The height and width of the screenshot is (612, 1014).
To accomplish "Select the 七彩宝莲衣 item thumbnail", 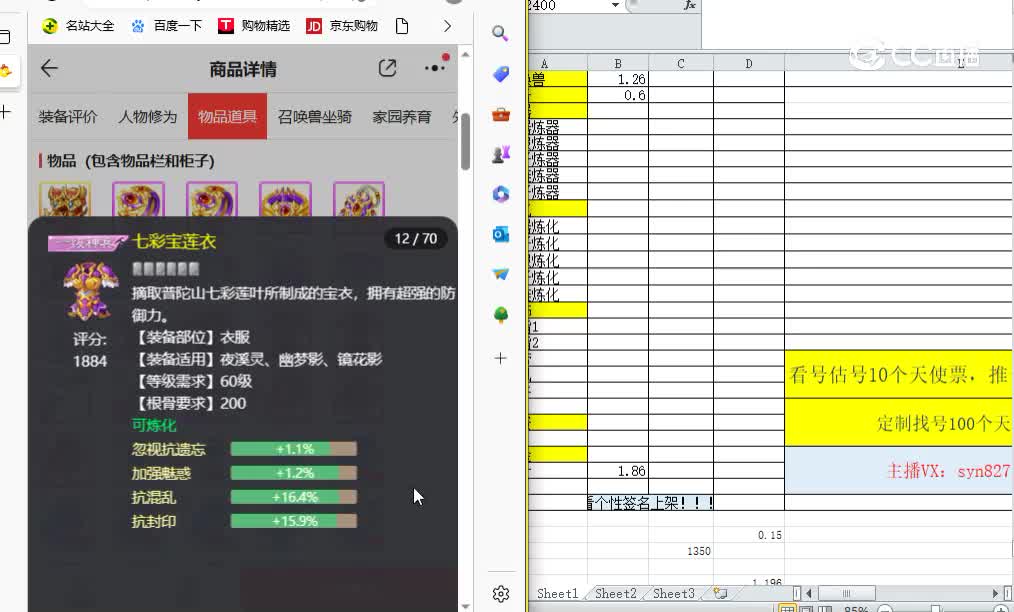I will [x=88, y=290].
